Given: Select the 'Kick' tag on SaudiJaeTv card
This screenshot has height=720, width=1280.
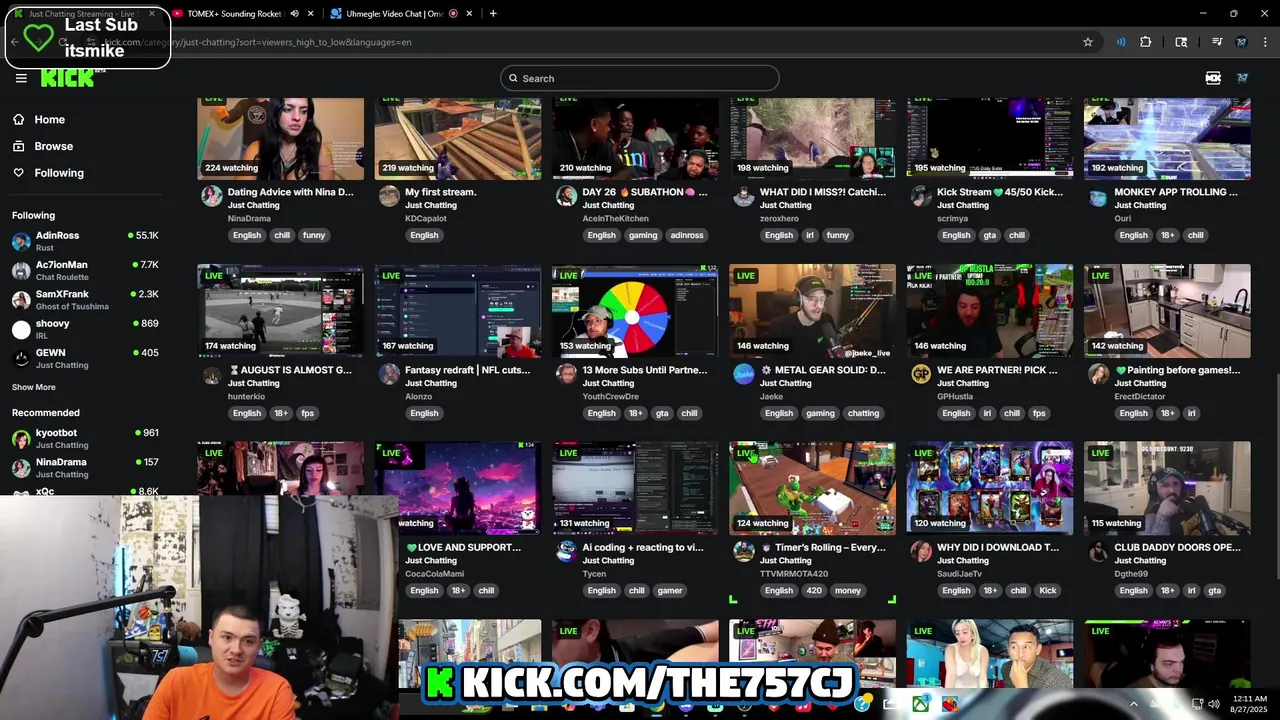Looking at the screenshot, I should click(x=1047, y=590).
